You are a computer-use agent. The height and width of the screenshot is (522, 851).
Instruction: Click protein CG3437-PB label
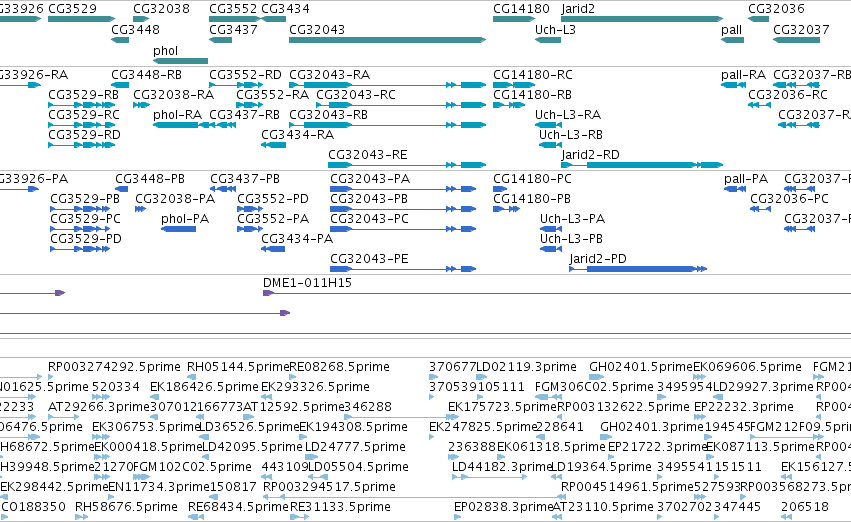245,179
